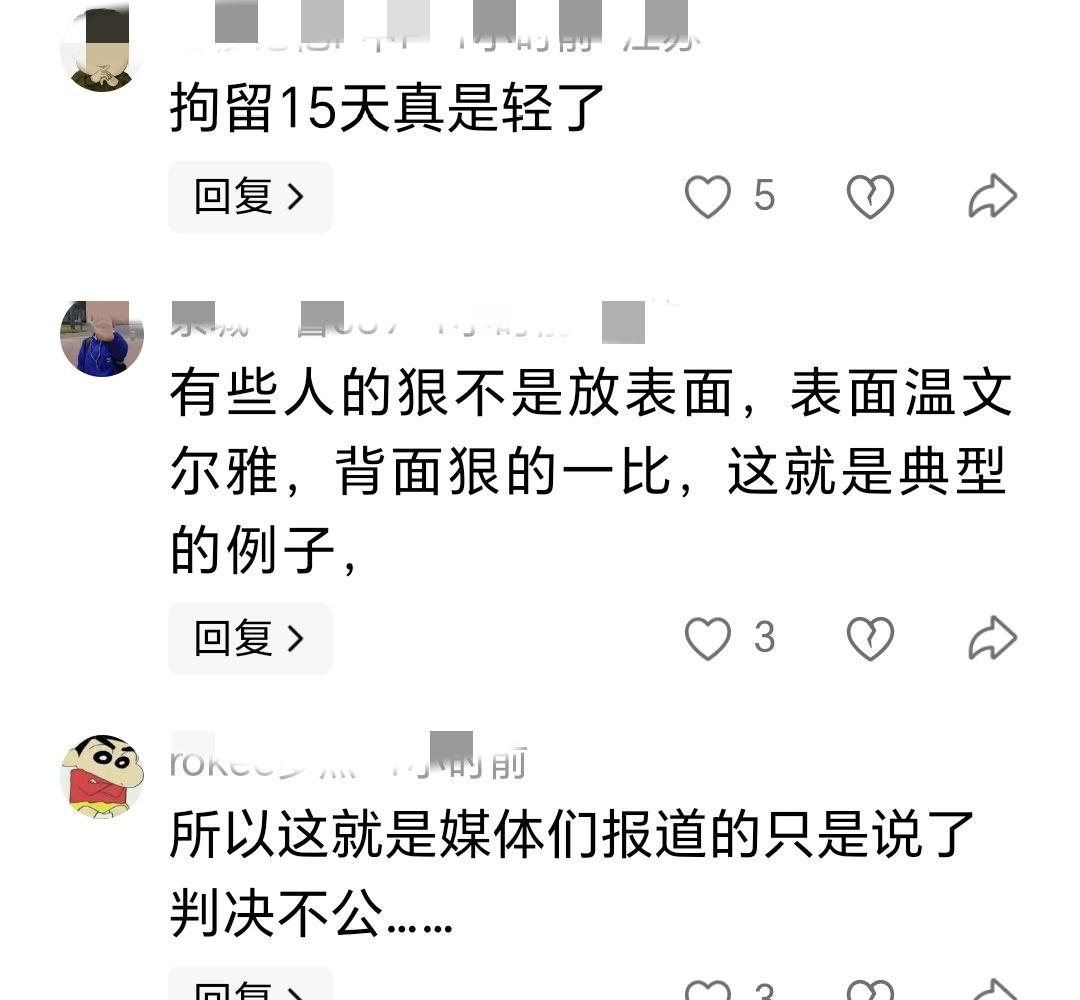Screen dimensions: 1080x1000
Task: Share the 媒体们报道 comment
Action: (993, 990)
